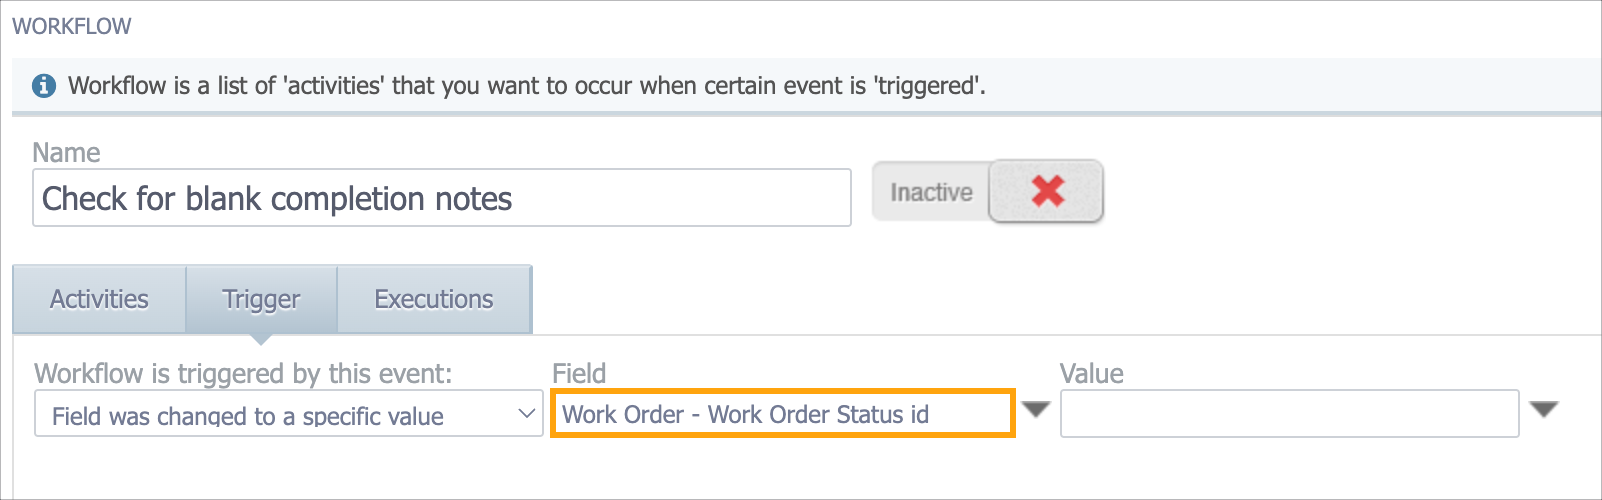Switch to the Trigger tab
The width and height of the screenshot is (1602, 500).
261,299
